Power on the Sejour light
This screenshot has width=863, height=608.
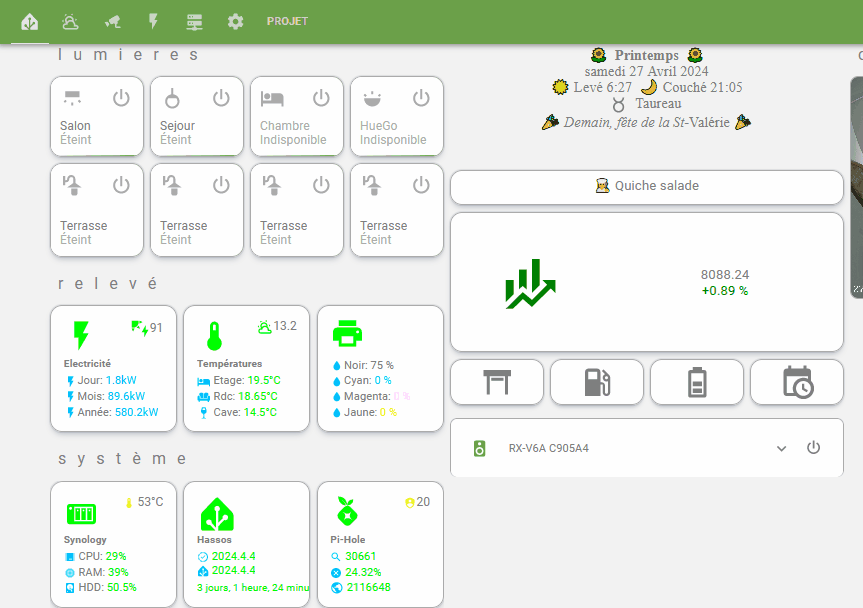tap(221, 98)
